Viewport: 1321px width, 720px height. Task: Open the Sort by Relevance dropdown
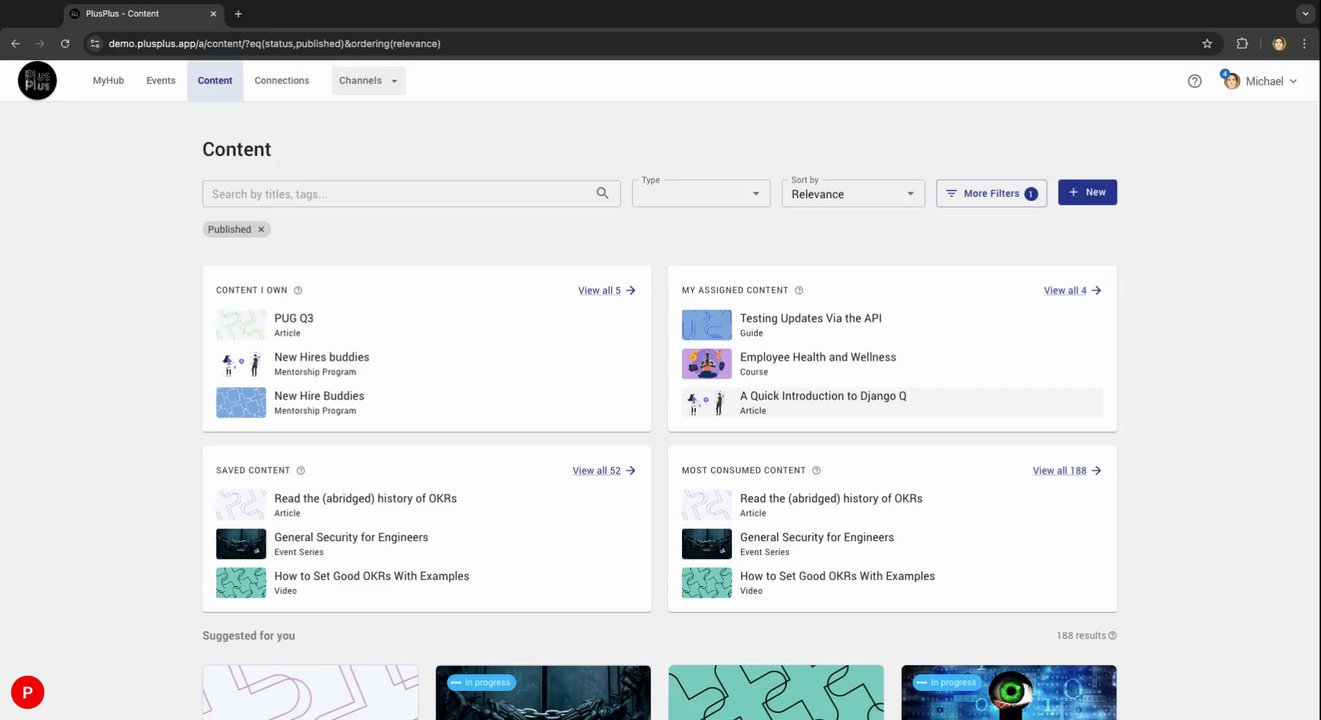click(852, 194)
